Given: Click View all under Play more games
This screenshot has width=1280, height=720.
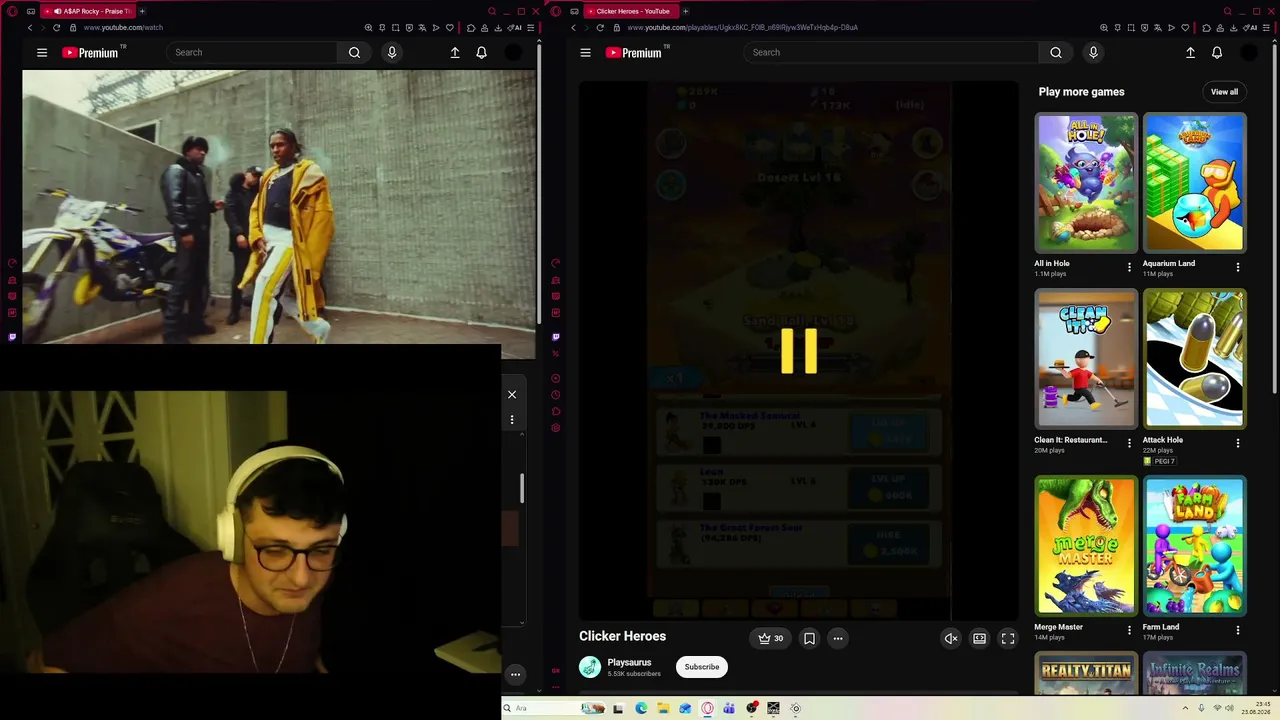Looking at the screenshot, I should tap(1224, 92).
